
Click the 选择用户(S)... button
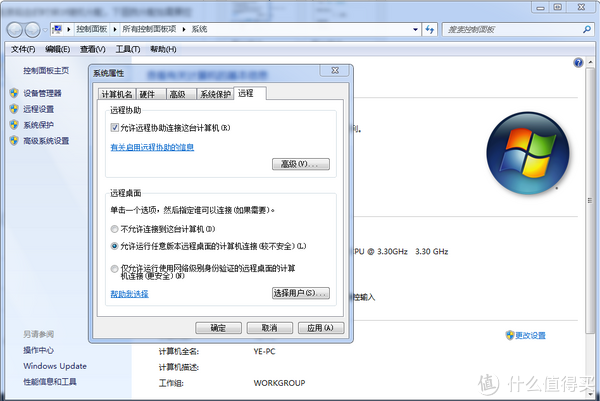point(301,293)
